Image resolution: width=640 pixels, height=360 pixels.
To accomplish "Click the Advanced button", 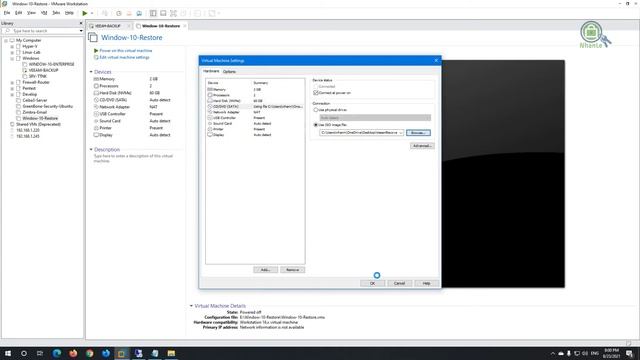I will [x=422, y=146].
